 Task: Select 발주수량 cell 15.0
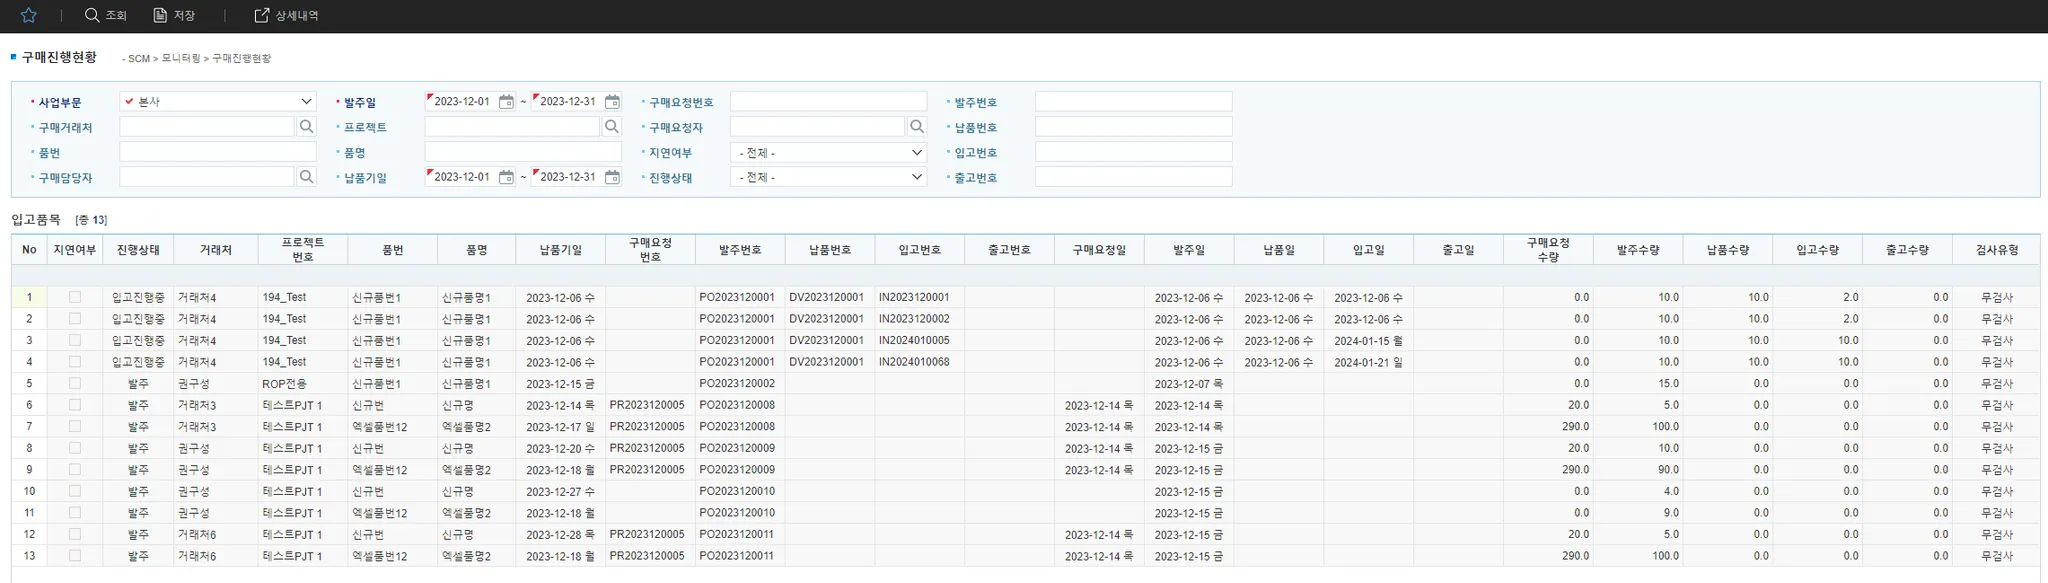coord(1638,383)
